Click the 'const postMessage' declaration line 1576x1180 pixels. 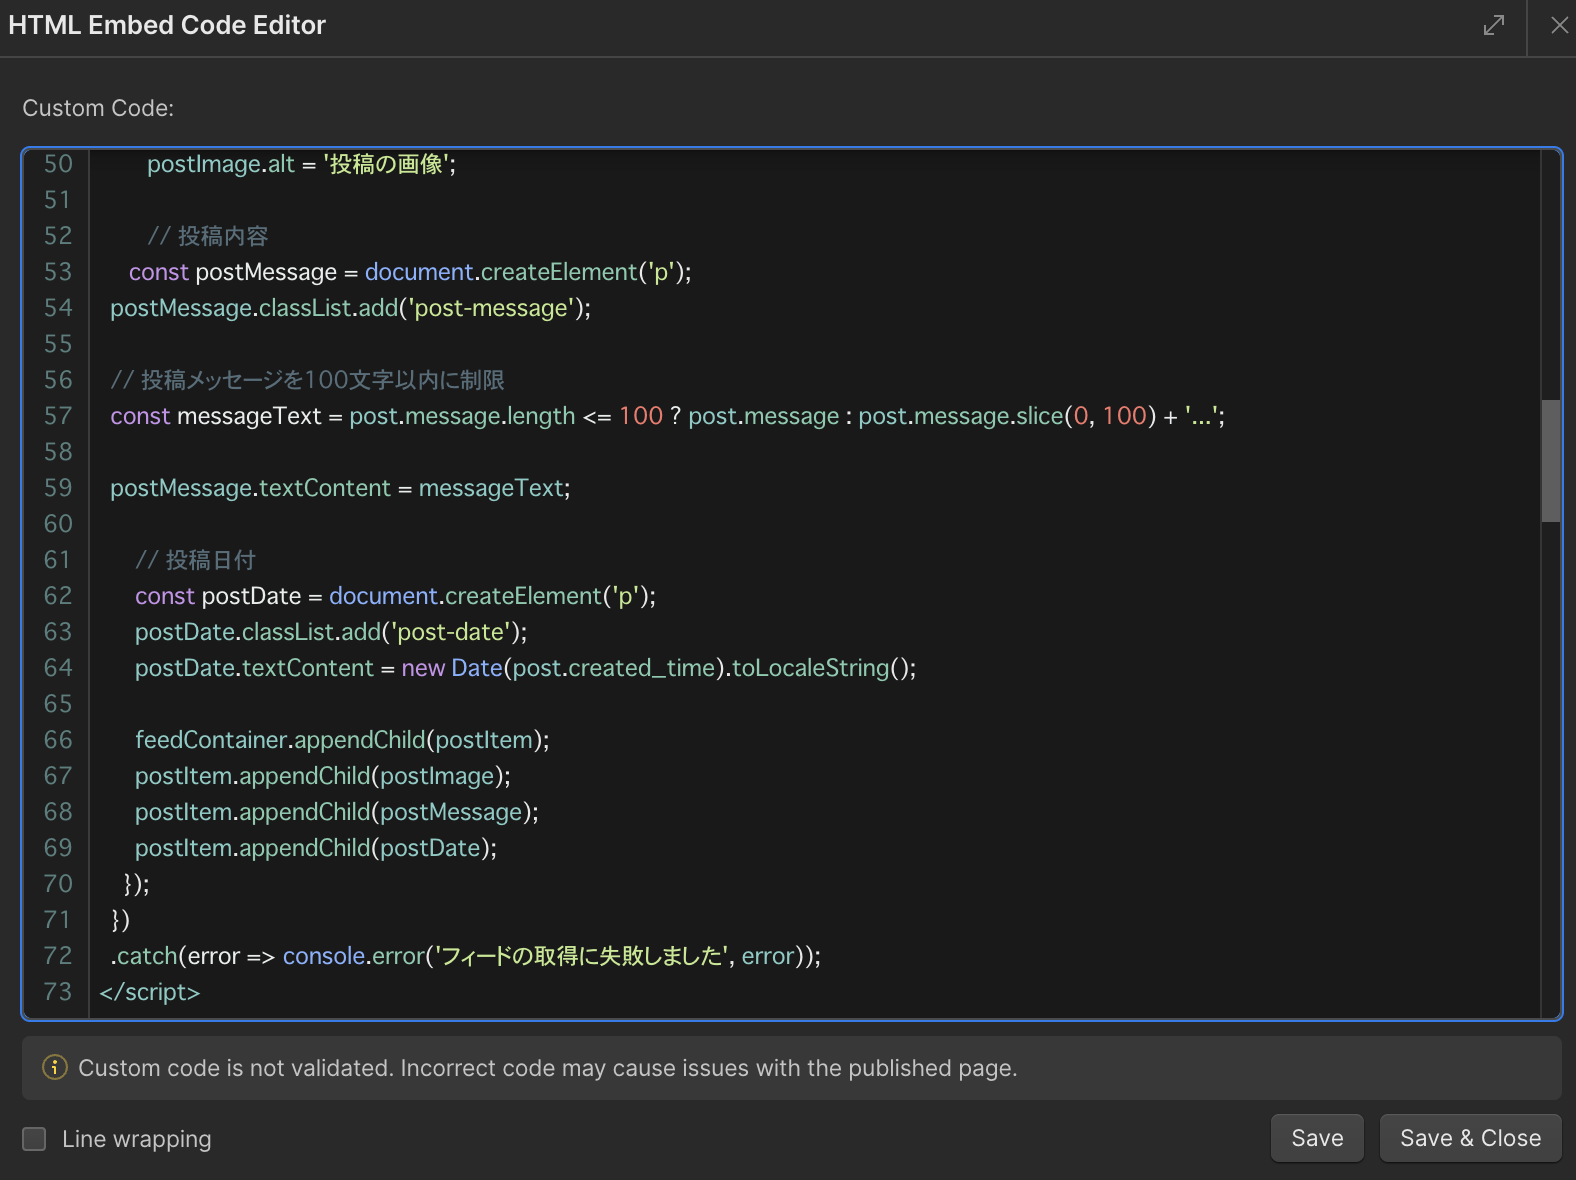click(410, 272)
